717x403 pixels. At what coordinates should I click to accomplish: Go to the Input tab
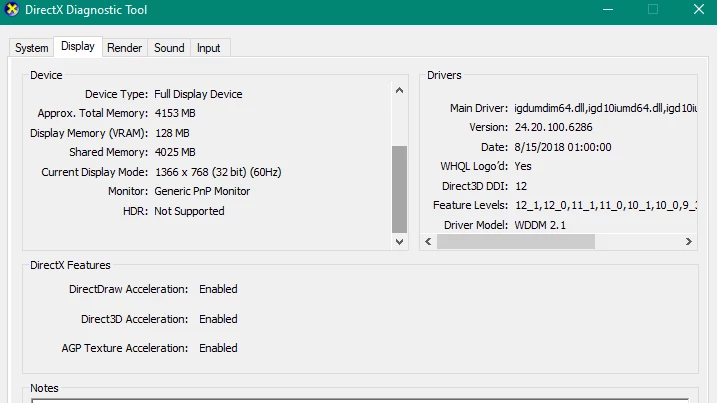pyautogui.click(x=209, y=48)
